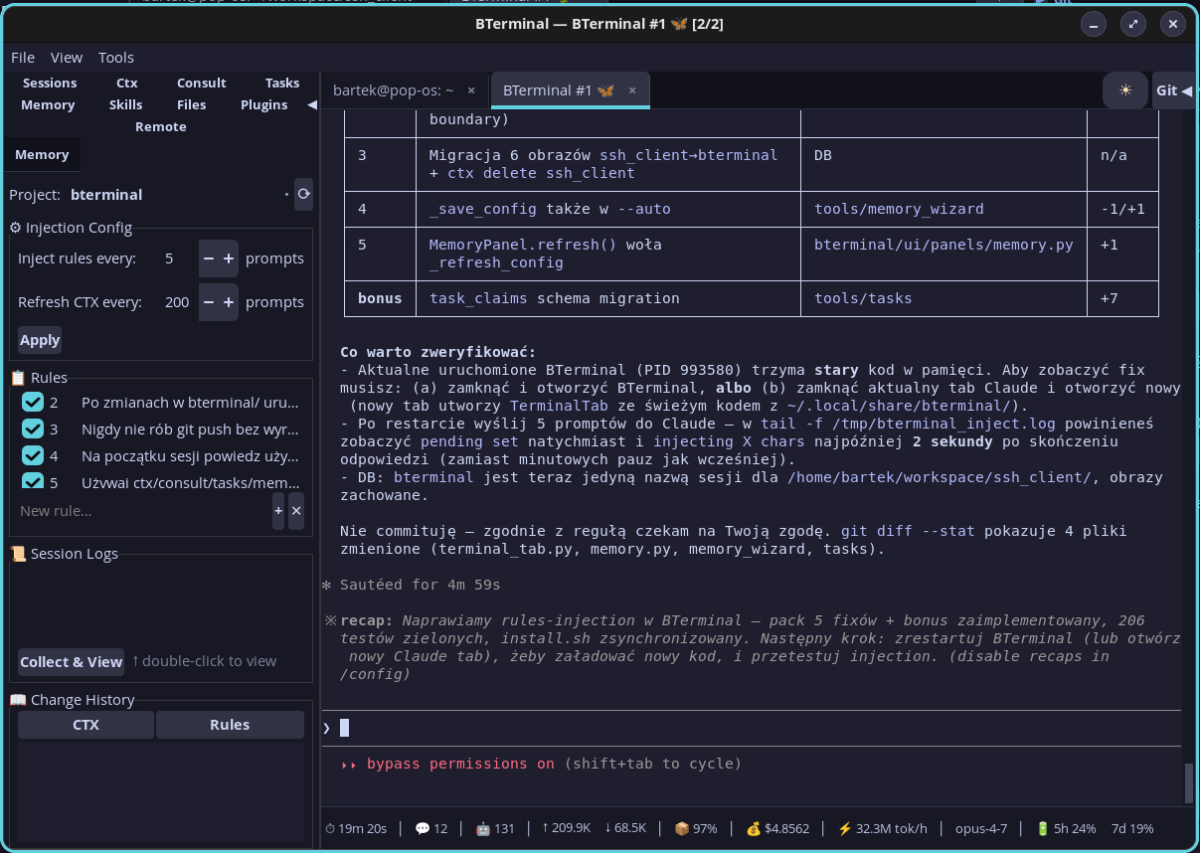The height and width of the screenshot is (853, 1200).
Task: Open the File menu
Action: click(x=22, y=58)
